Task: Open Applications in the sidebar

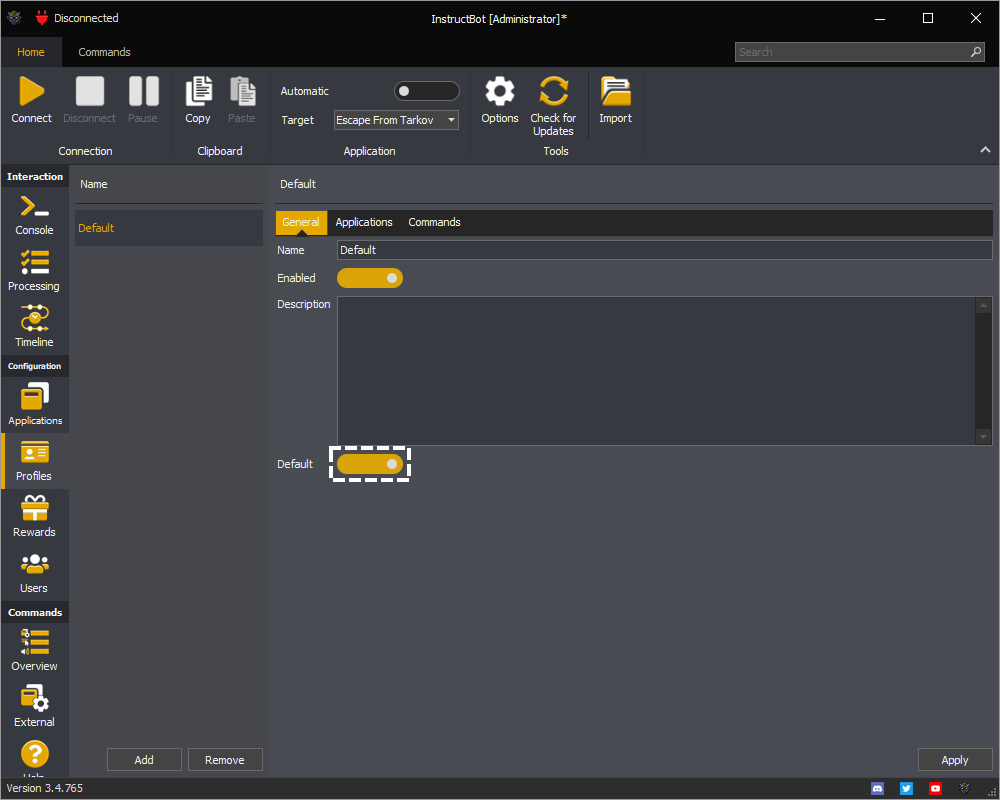Action: click(35, 404)
